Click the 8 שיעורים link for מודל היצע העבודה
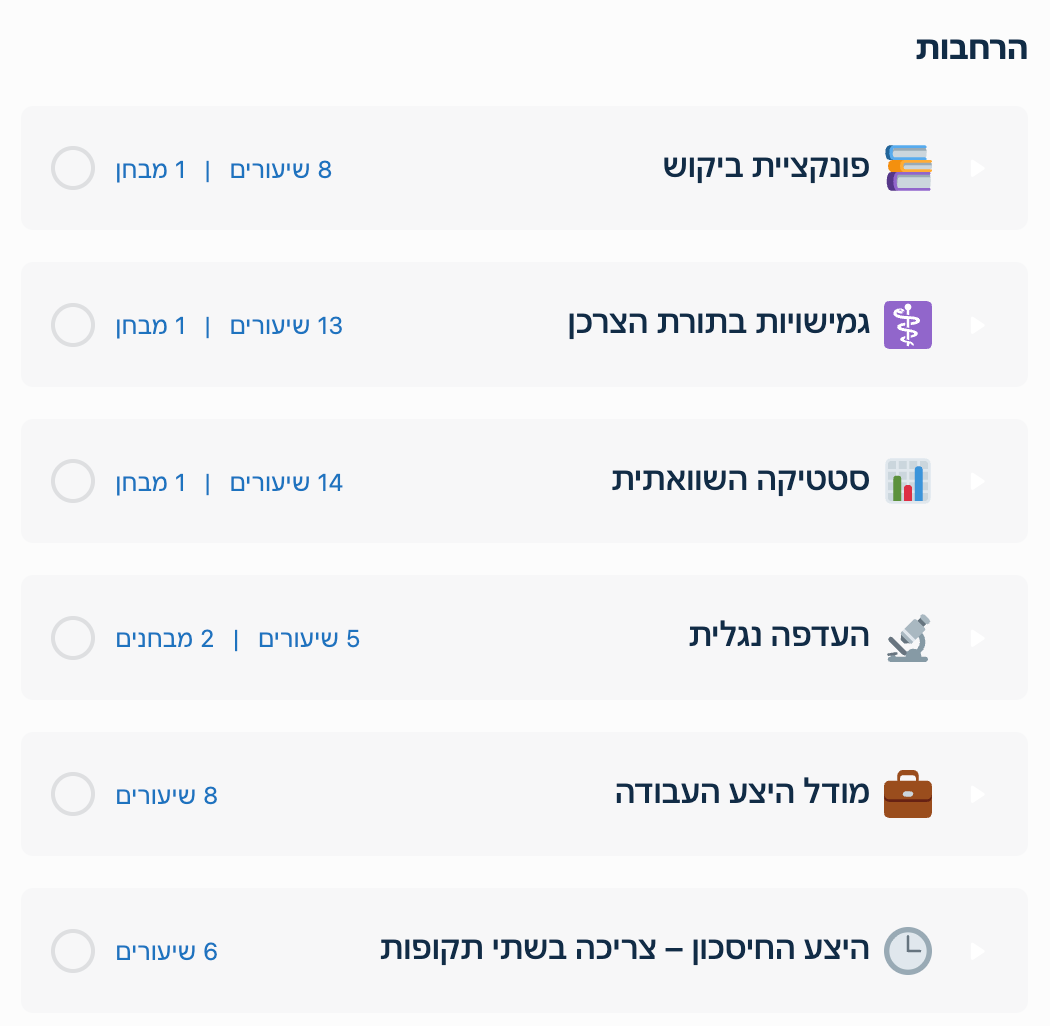Viewport: 1050px width, 1026px height. click(167, 796)
